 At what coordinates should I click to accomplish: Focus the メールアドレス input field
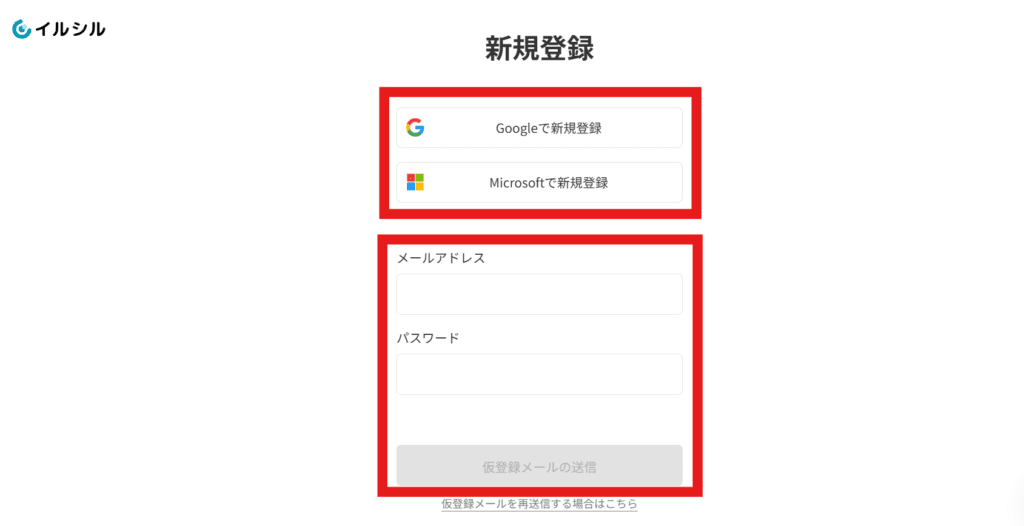tap(539, 295)
